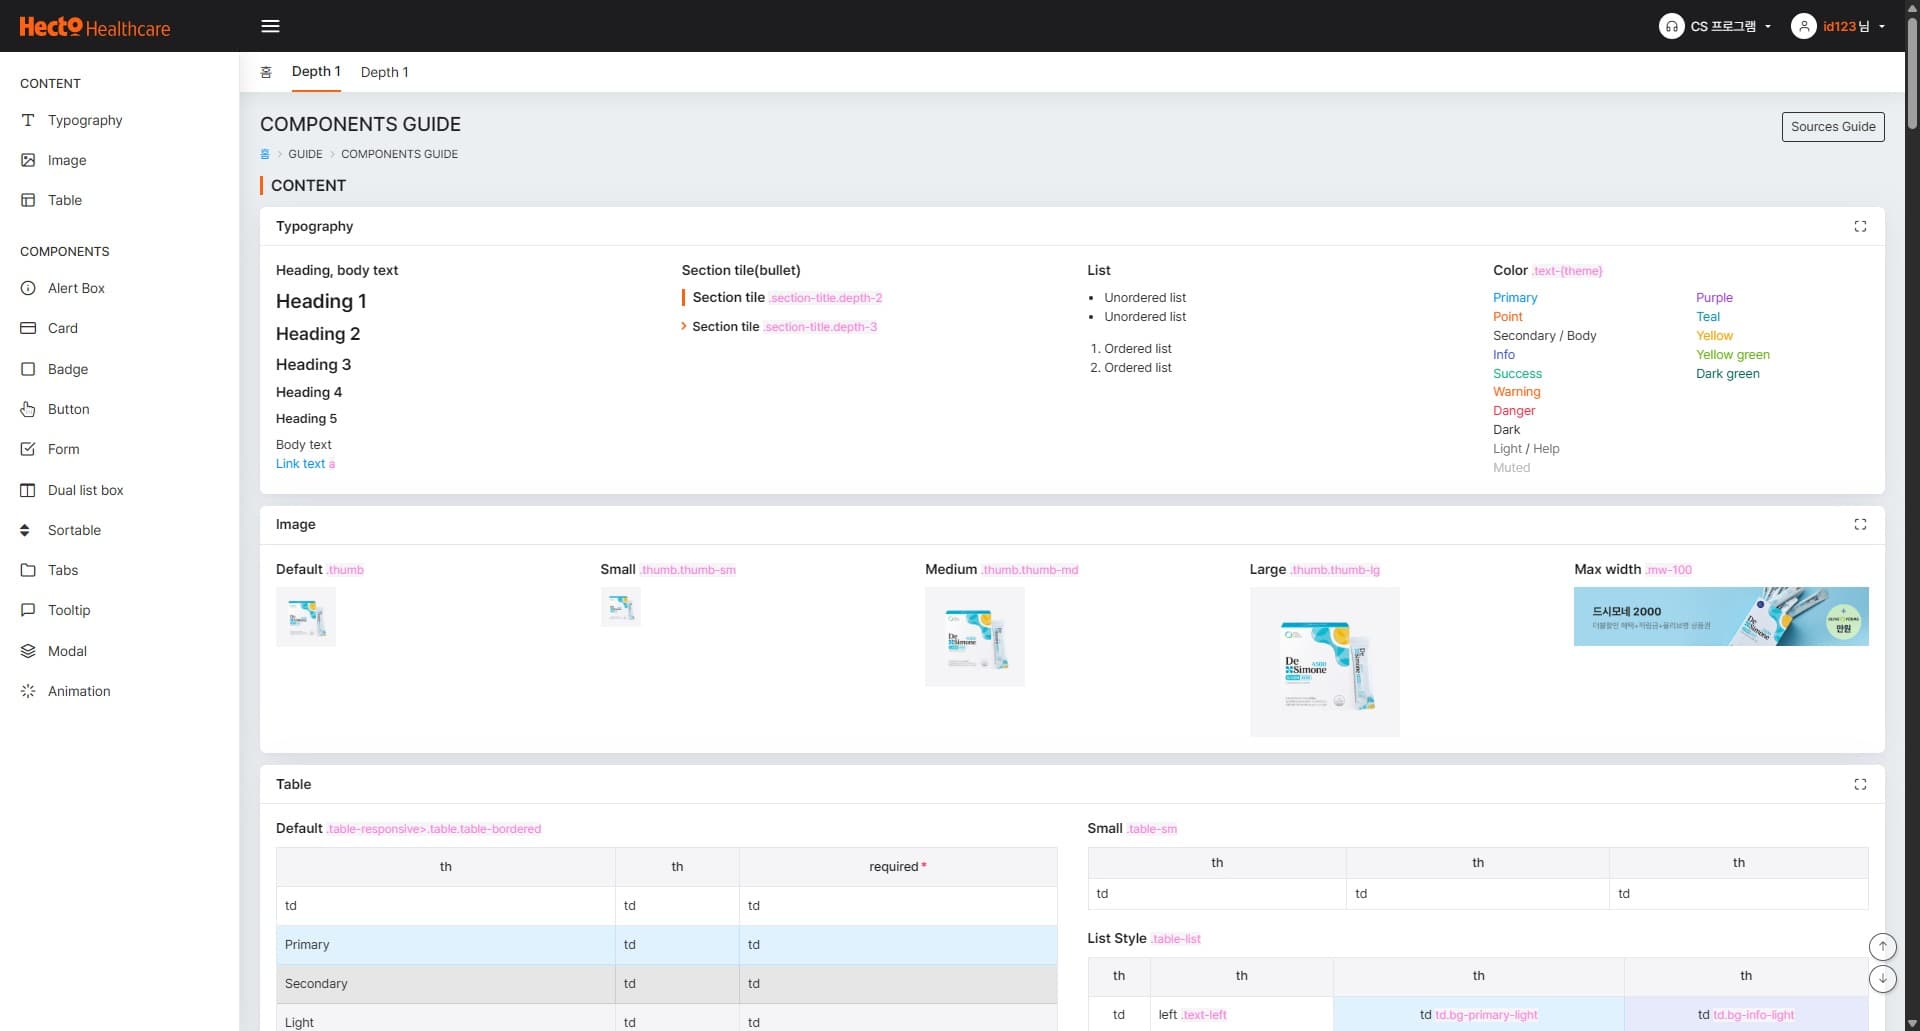Click the CS headset icon
This screenshot has height=1031, width=1920.
[1671, 27]
